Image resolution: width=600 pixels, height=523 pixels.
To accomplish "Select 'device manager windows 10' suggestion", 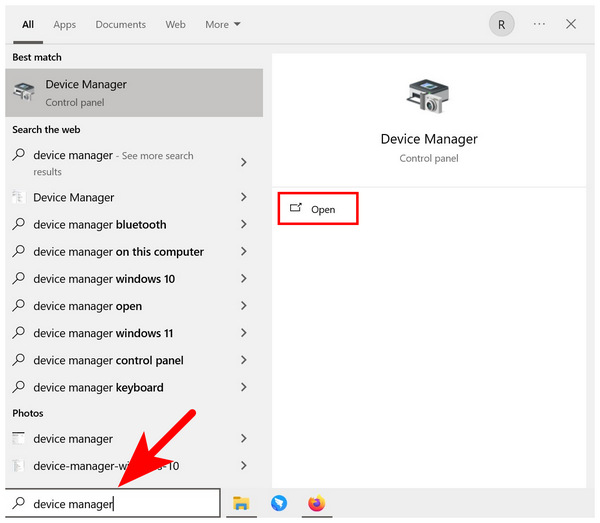I will (x=134, y=279).
